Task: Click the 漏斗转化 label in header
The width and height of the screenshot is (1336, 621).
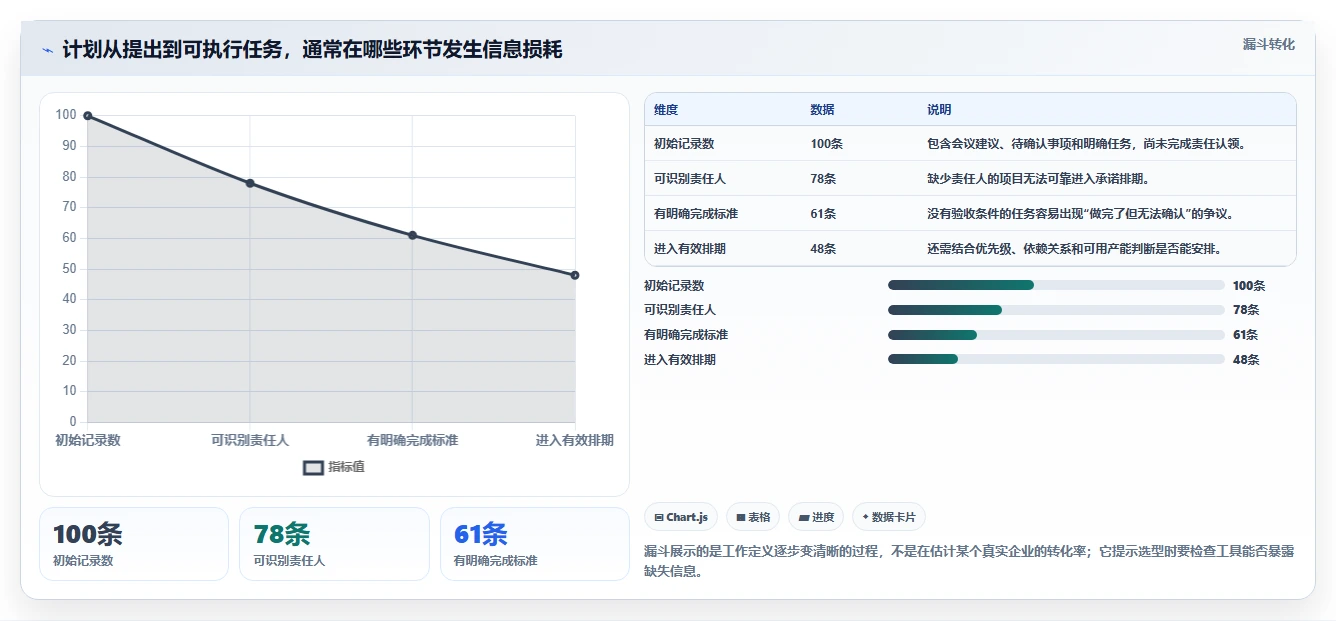Action: [x=1268, y=44]
